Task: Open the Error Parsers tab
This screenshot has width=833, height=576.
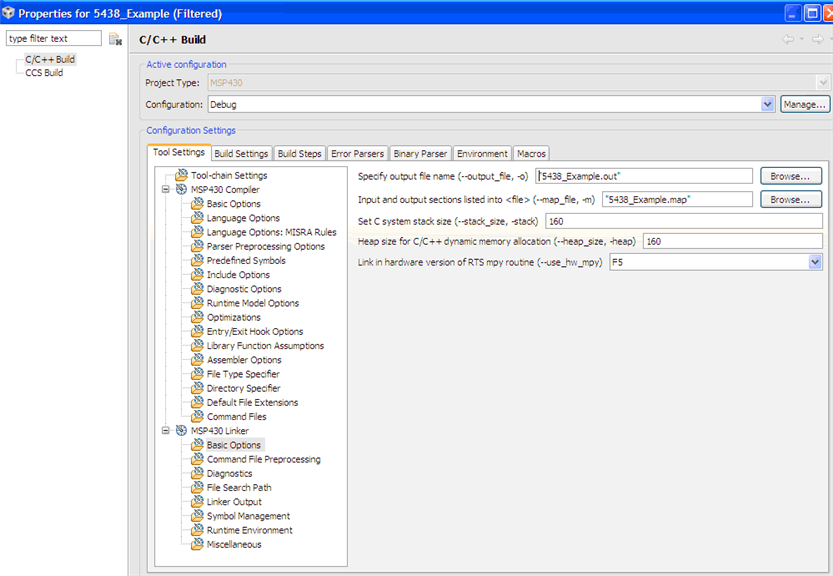Action: click(358, 154)
